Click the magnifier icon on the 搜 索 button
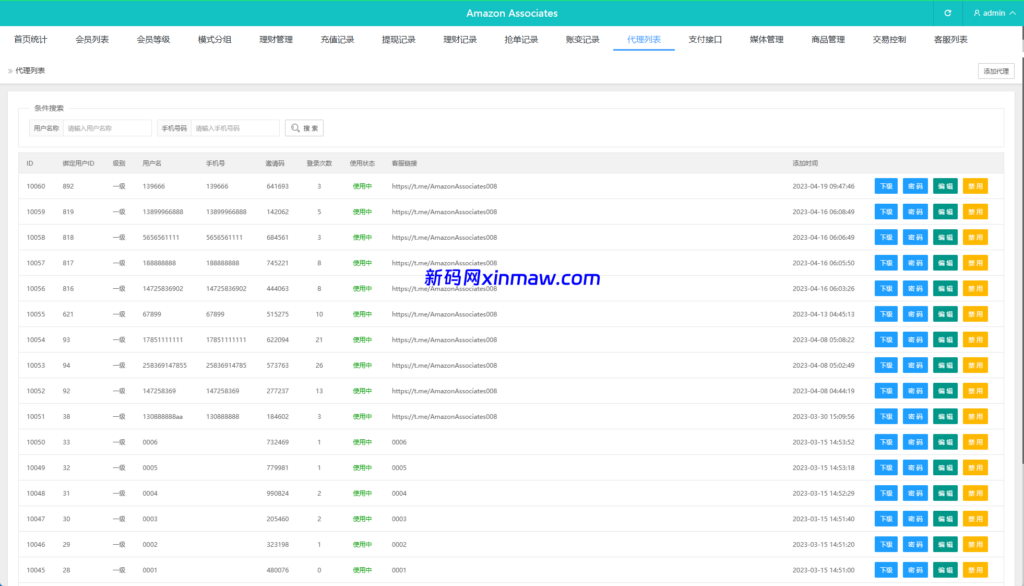The height and width of the screenshot is (586, 1024). click(x=293, y=128)
